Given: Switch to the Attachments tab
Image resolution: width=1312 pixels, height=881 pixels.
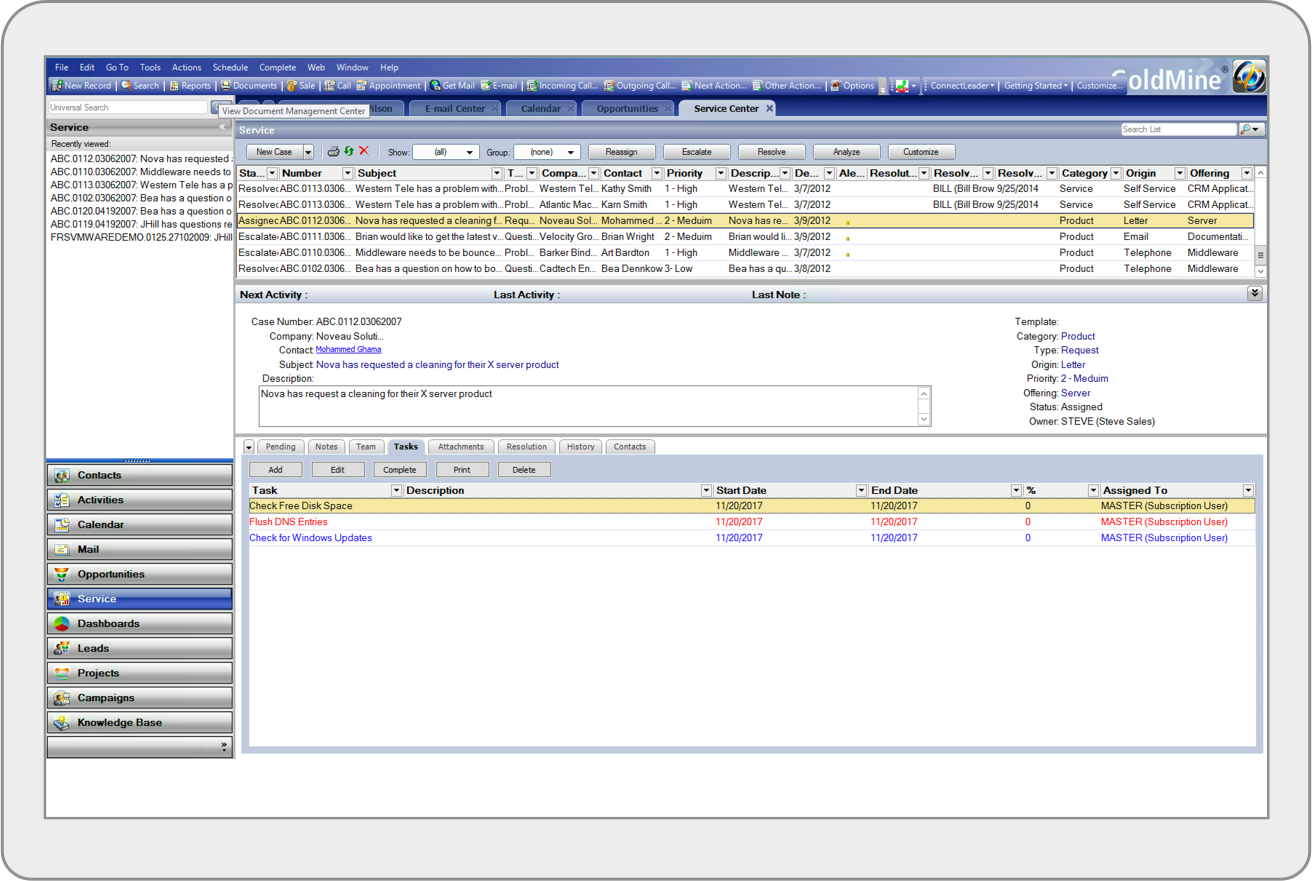Looking at the screenshot, I should 461,447.
